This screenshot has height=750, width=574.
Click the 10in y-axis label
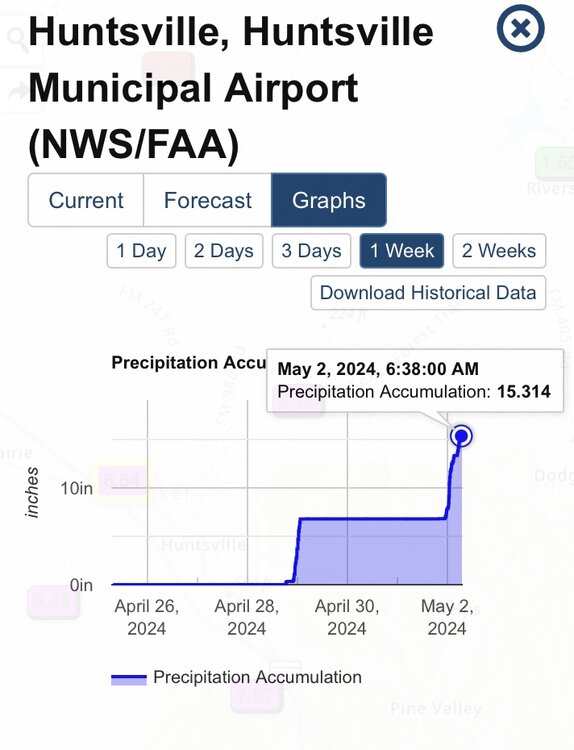(77, 488)
